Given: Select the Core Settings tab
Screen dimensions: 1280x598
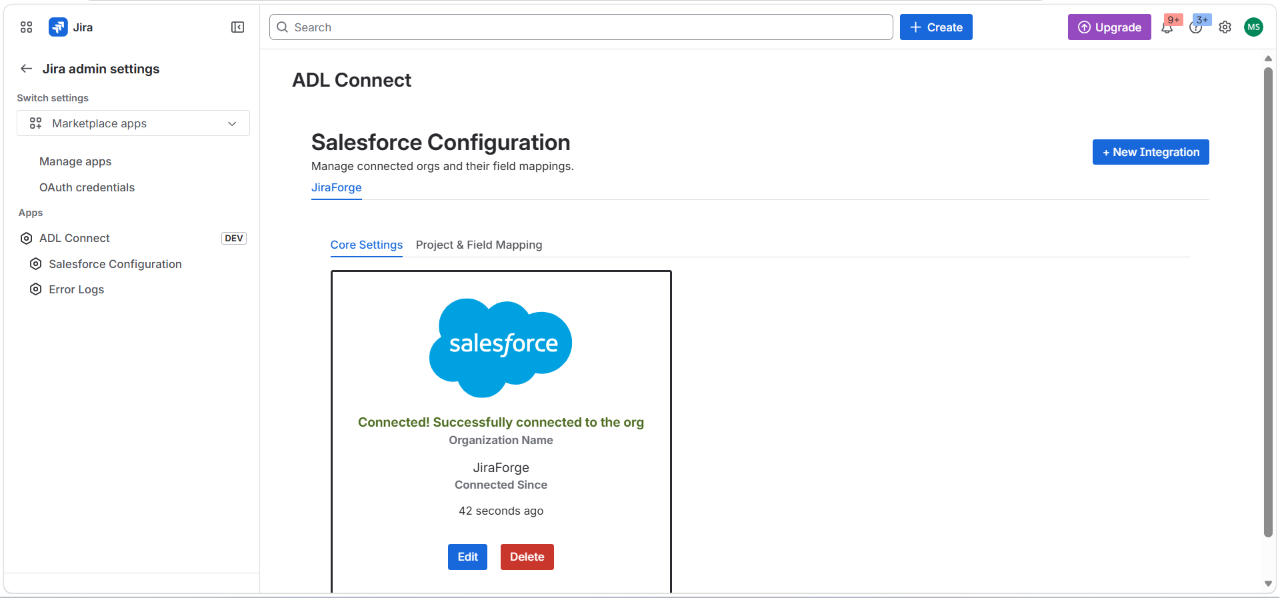Looking at the screenshot, I should pyautogui.click(x=366, y=245).
